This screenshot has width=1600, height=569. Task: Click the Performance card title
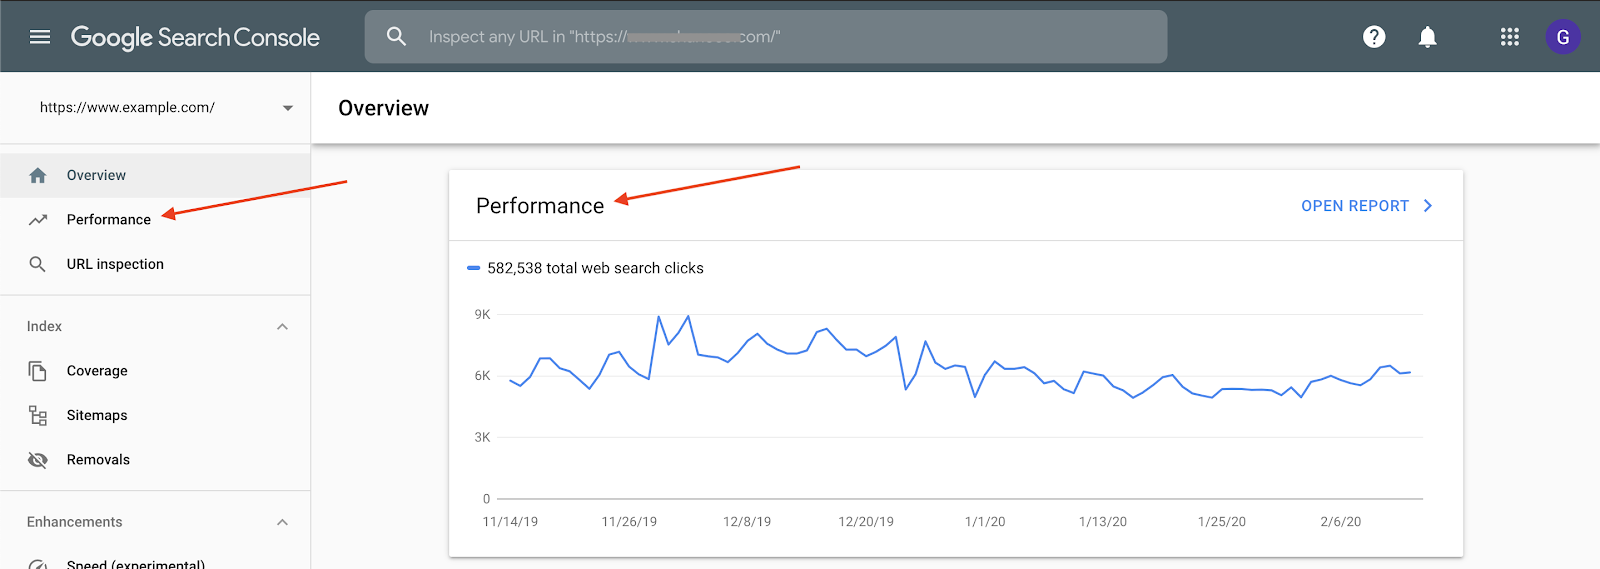pos(540,206)
